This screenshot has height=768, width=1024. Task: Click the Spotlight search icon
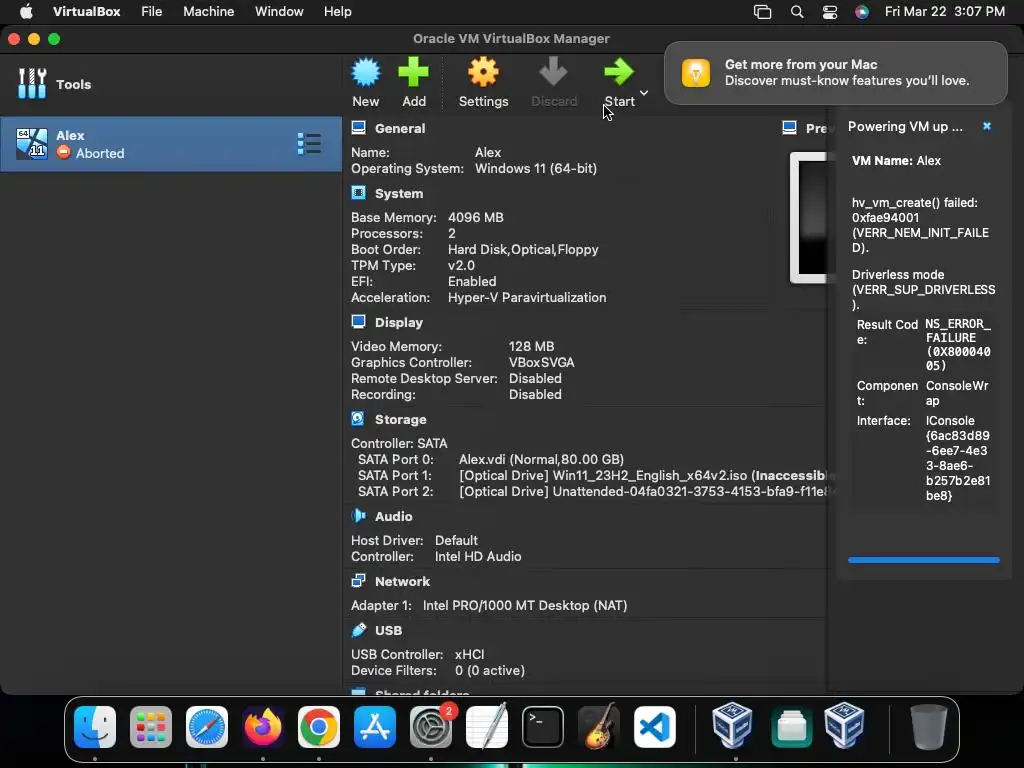click(797, 12)
